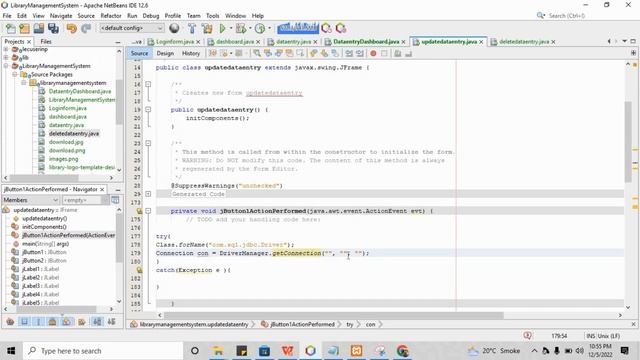This screenshot has width=640, height=360.
Task: Click jButton1ActionPerformed in the breadcrumb bar
Action: click(x=302, y=324)
